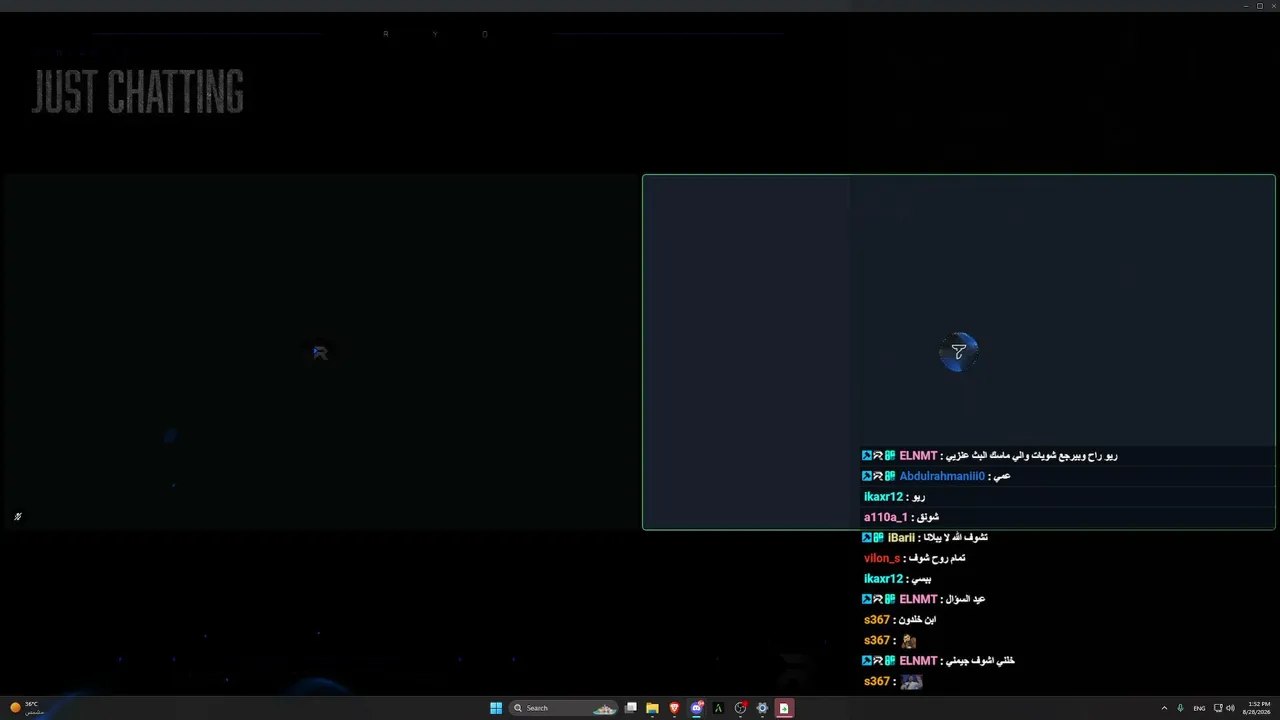Select username iBarii in chat
The width and height of the screenshot is (1280, 720).
tap(901, 538)
